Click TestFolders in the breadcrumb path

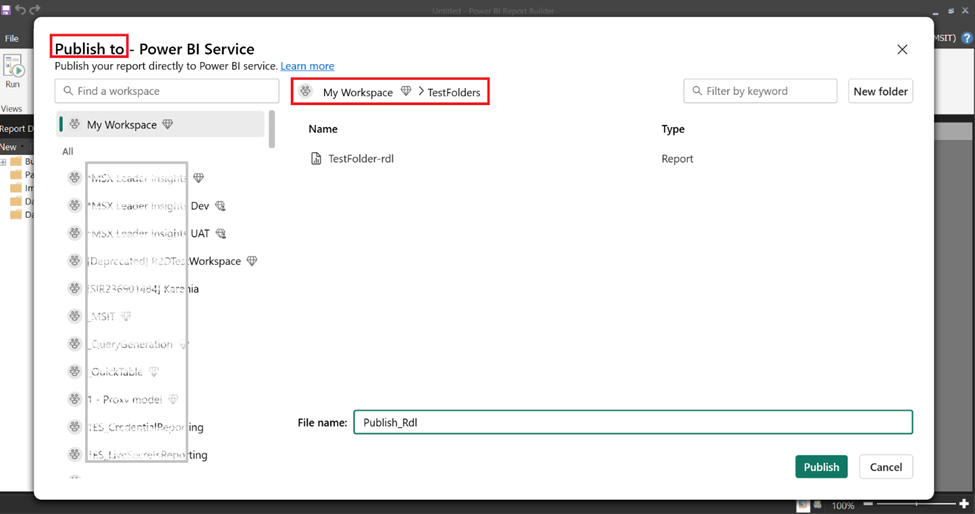coord(454,92)
